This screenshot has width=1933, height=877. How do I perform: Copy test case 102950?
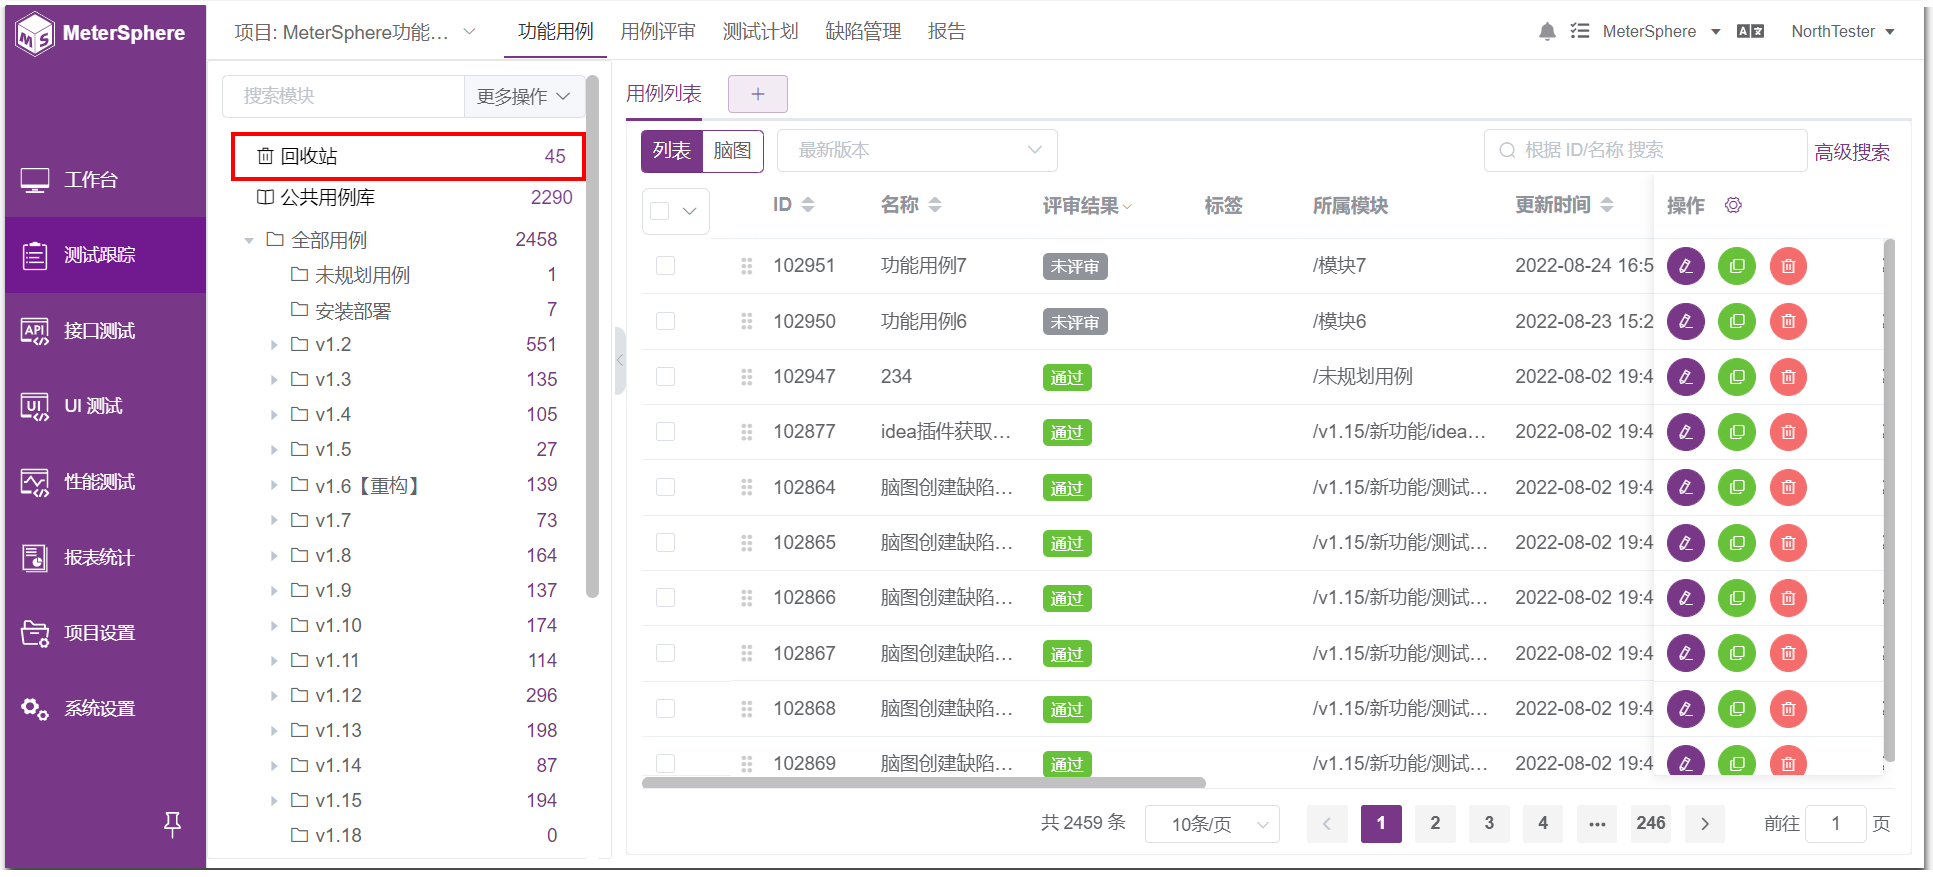pos(1737,321)
